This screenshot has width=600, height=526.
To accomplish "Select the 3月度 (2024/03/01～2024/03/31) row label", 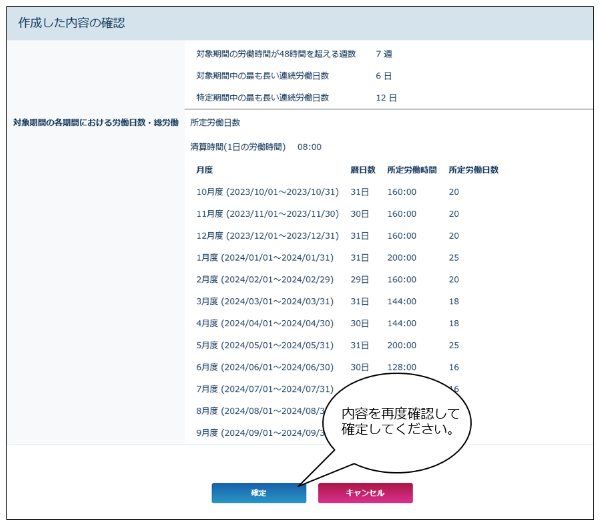I will (263, 302).
